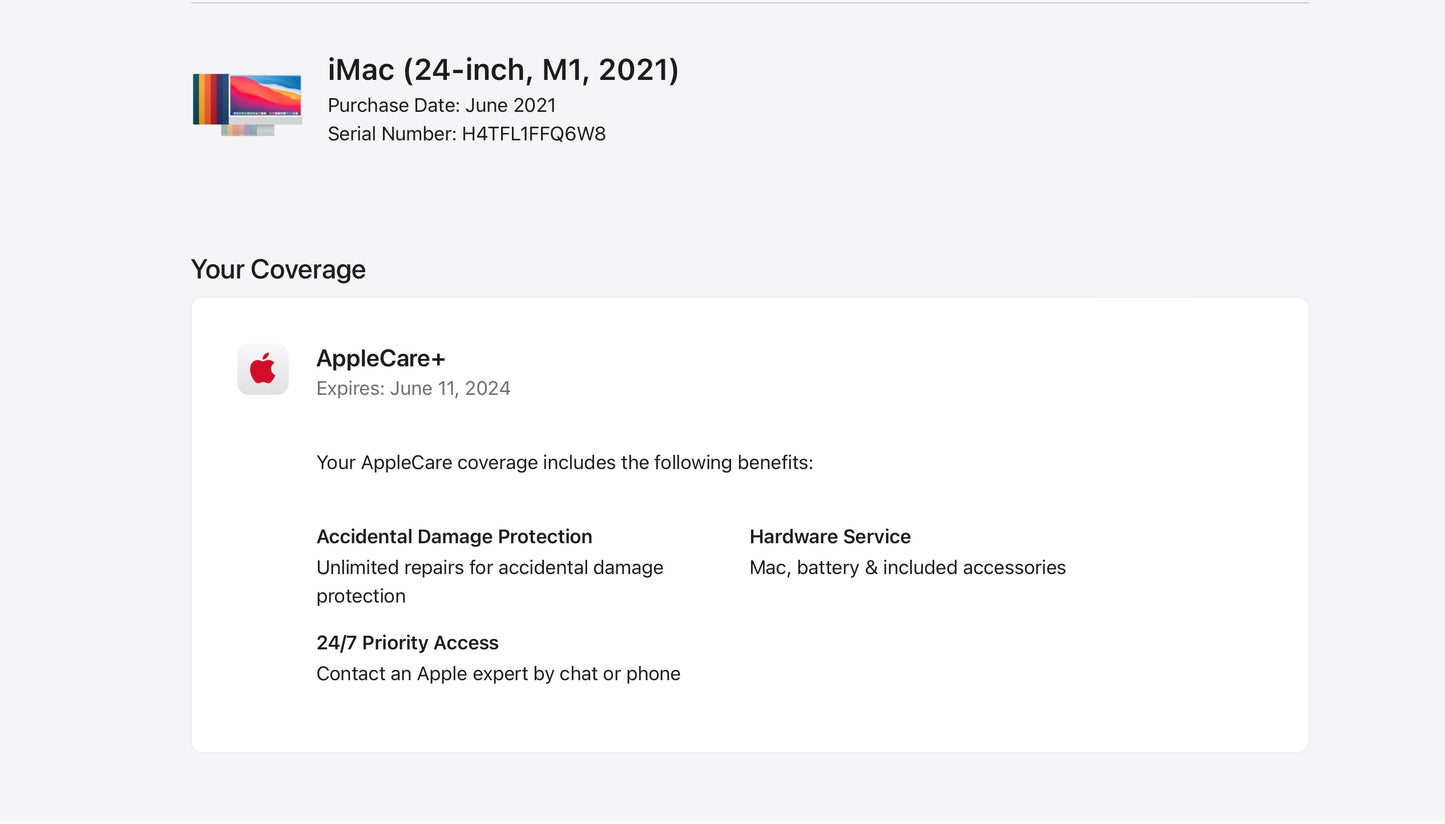Click the Purchase Date: June 2021 text

[x=442, y=105]
